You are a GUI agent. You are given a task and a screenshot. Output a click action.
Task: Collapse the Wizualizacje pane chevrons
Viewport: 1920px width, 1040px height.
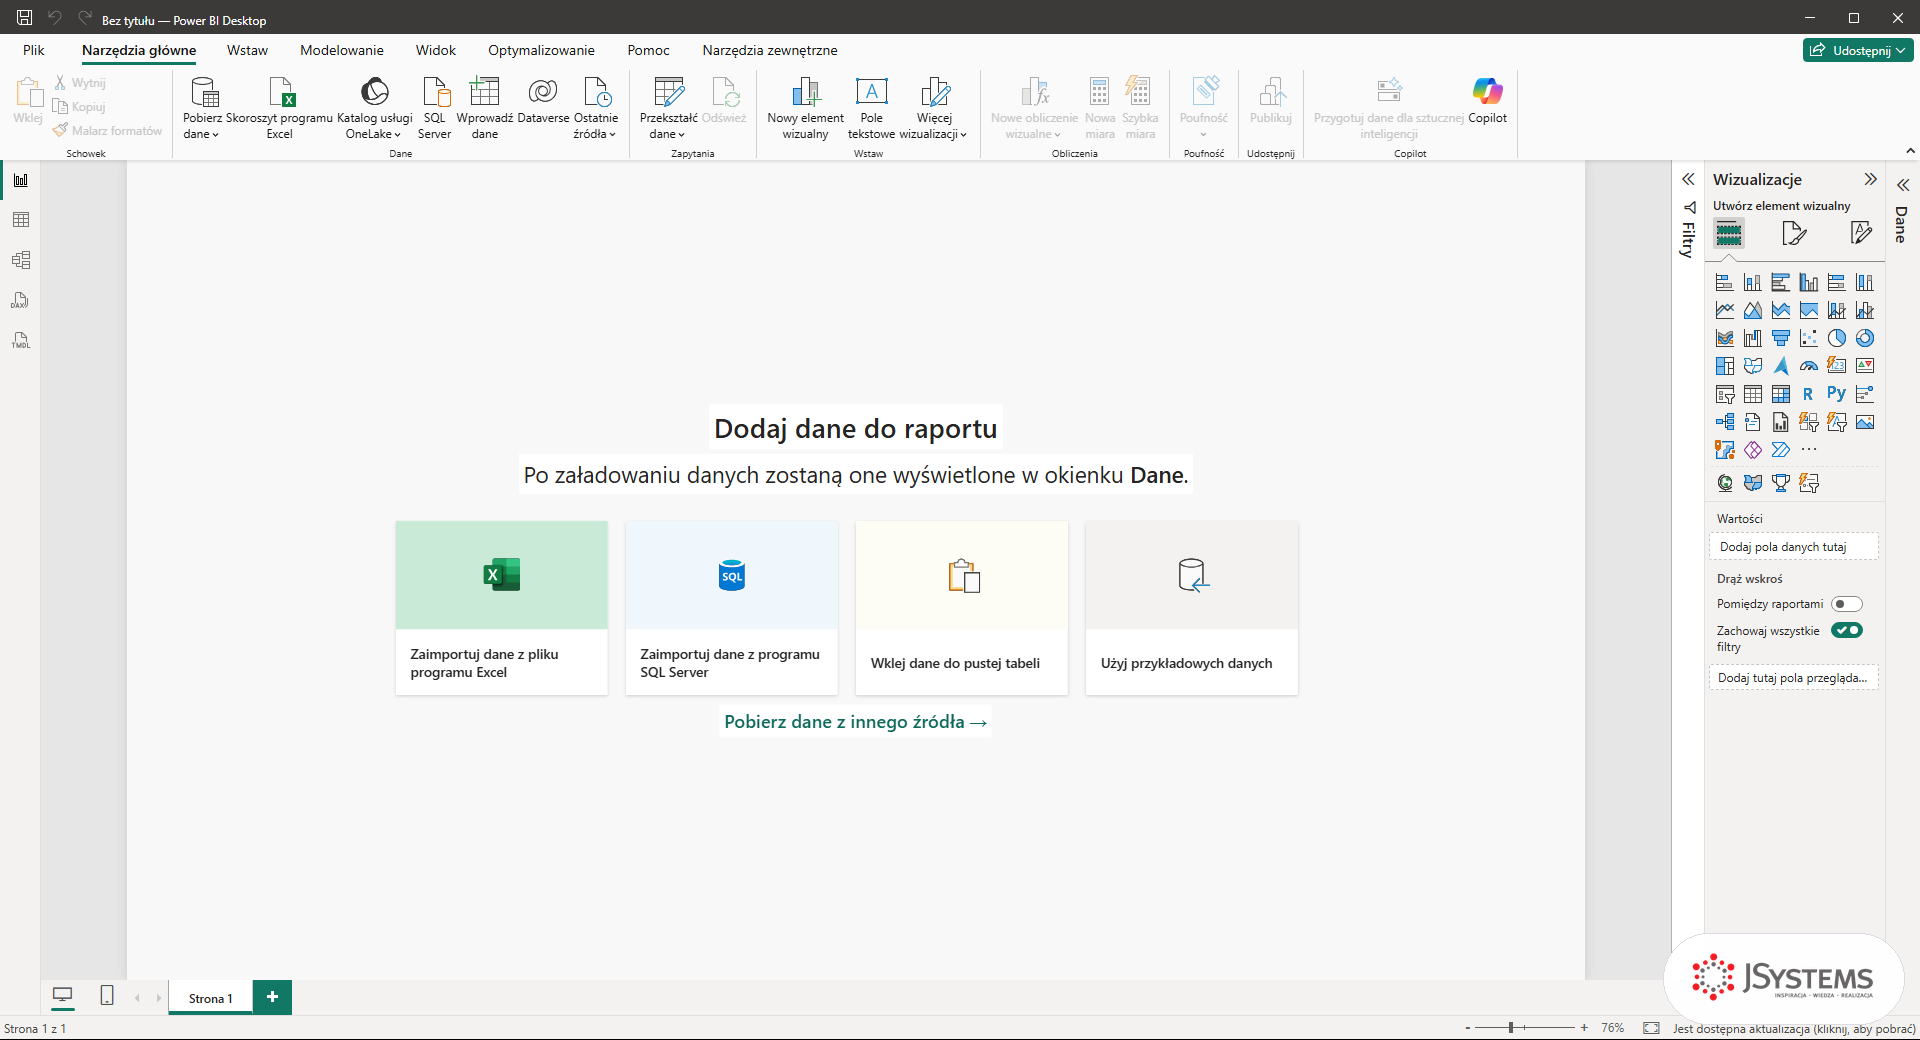[x=1870, y=179]
